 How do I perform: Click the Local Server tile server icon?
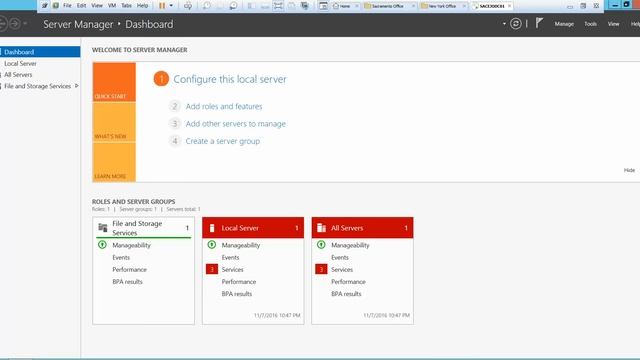point(212,228)
